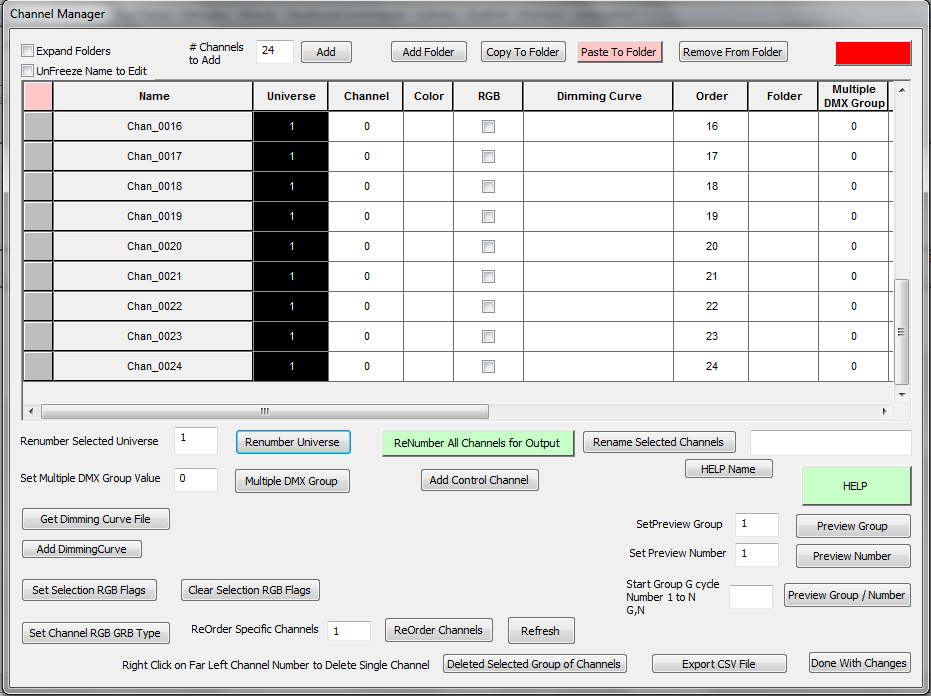Viewport: 931px width, 696px height.
Task: Check RGB box for Chan_0016
Action: click(488, 126)
